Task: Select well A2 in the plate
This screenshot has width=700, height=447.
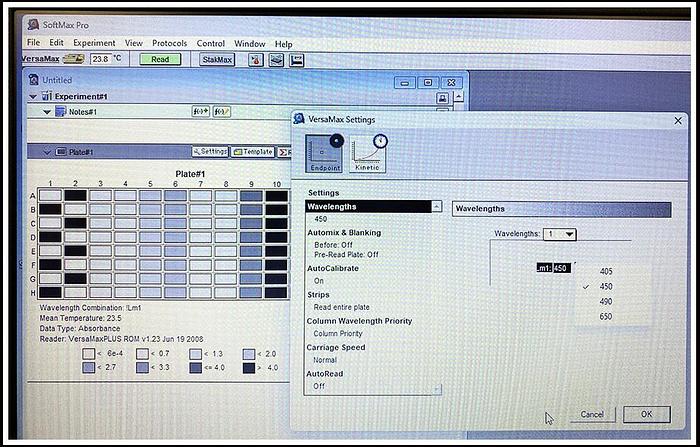Action: point(75,195)
